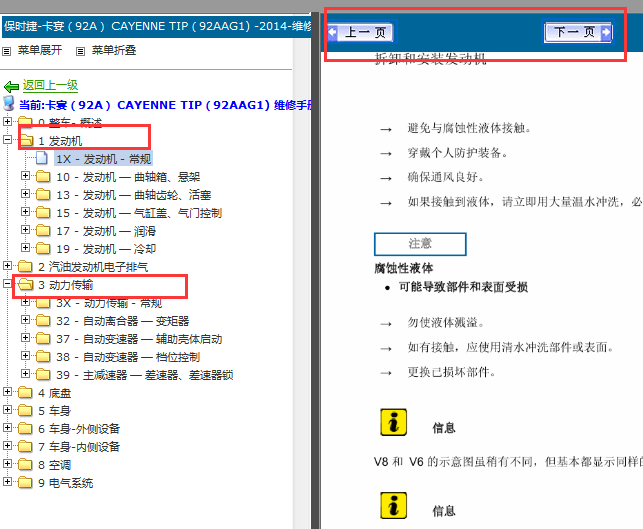643x529 pixels.
Task: Select tree item 4 底盘
Action: (x=55, y=393)
